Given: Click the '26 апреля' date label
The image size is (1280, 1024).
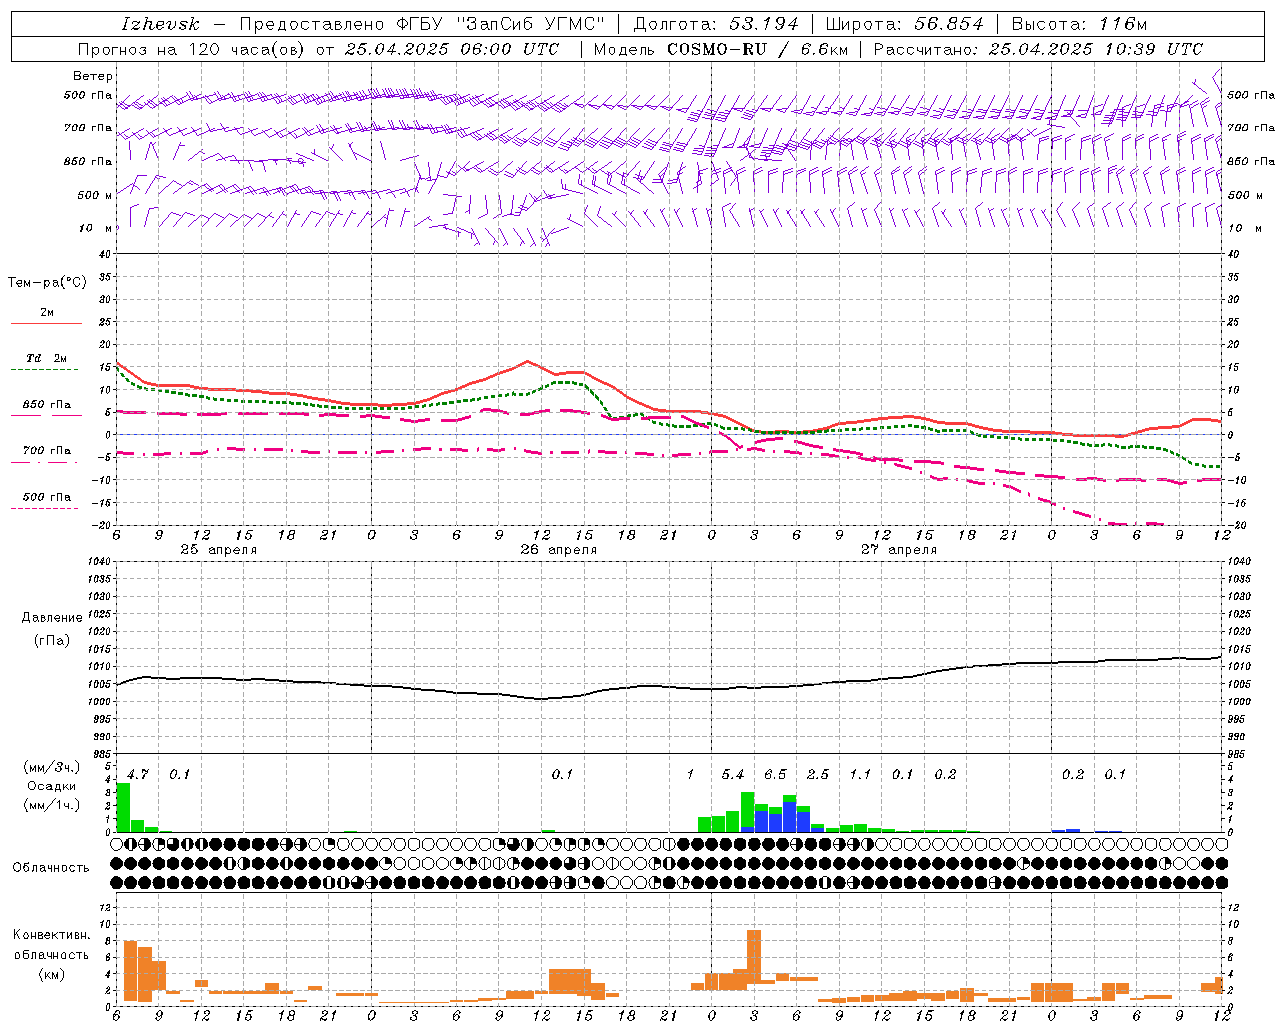Looking at the screenshot, I should click(558, 550).
